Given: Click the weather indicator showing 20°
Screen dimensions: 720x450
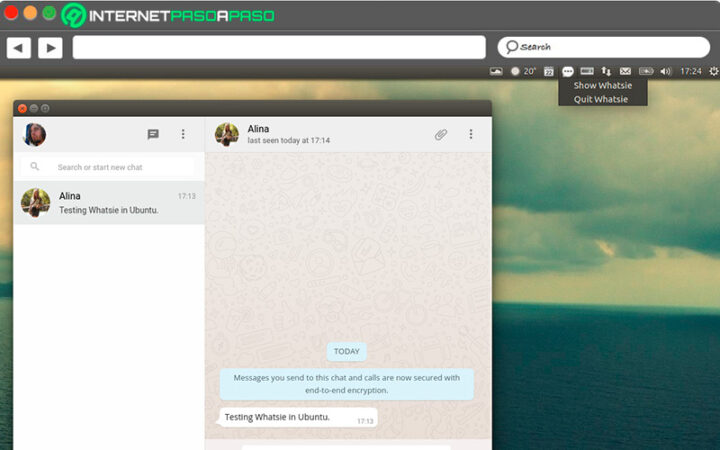Looking at the screenshot, I should [524, 72].
